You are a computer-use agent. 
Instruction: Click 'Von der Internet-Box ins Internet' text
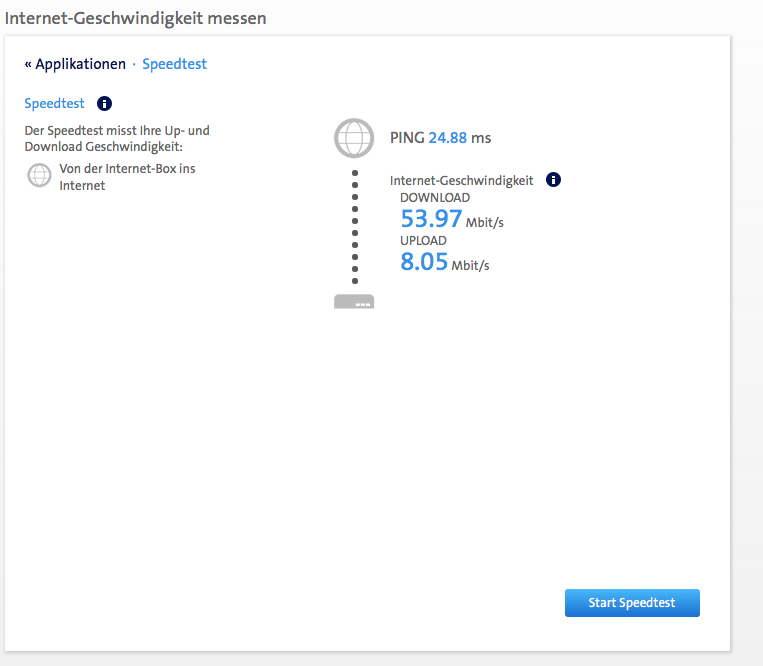click(127, 177)
